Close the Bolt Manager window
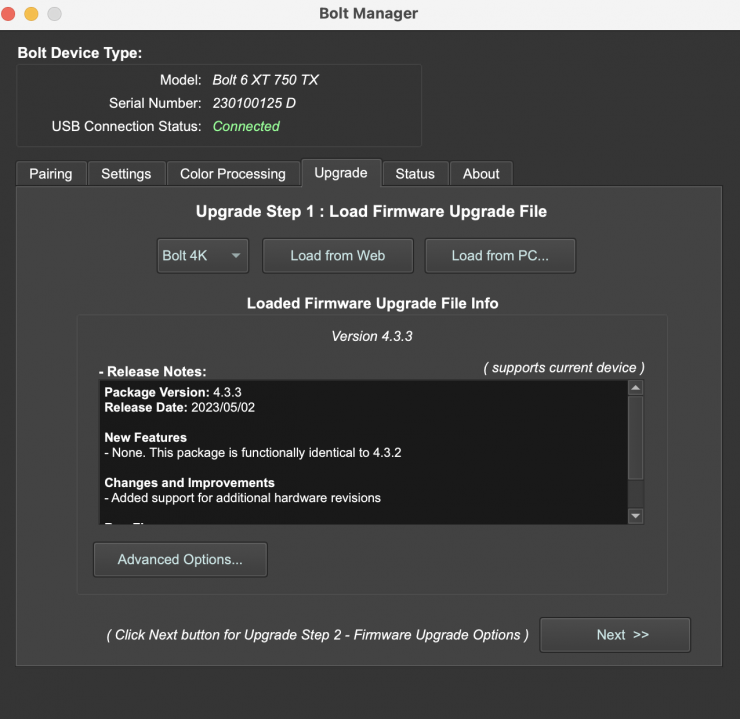This screenshot has width=740, height=719. (8, 14)
